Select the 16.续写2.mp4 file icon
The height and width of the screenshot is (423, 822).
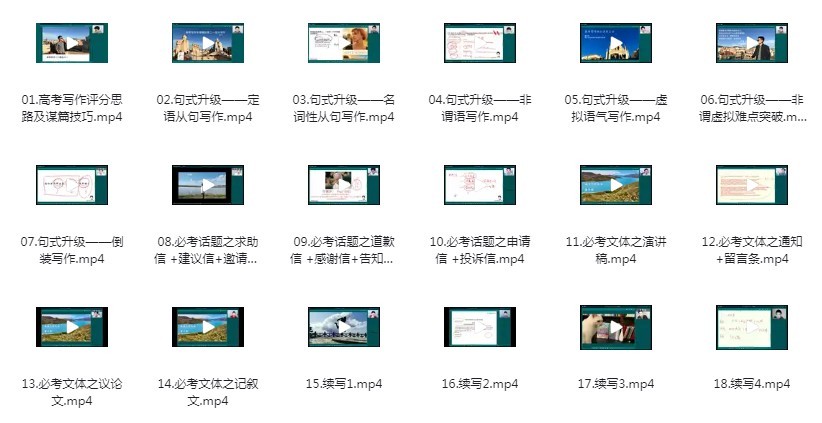(x=480, y=327)
